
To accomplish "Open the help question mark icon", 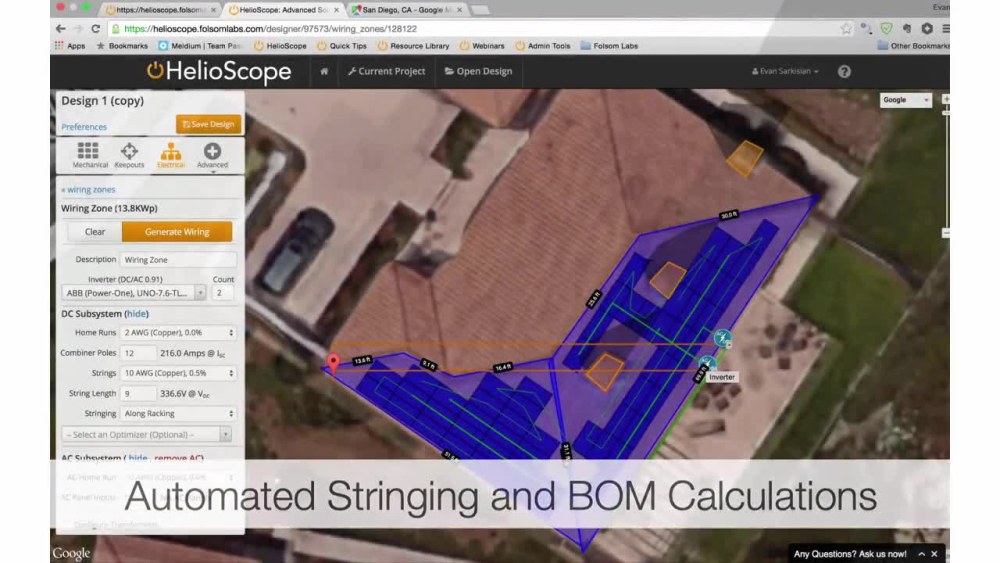I will click(x=844, y=71).
